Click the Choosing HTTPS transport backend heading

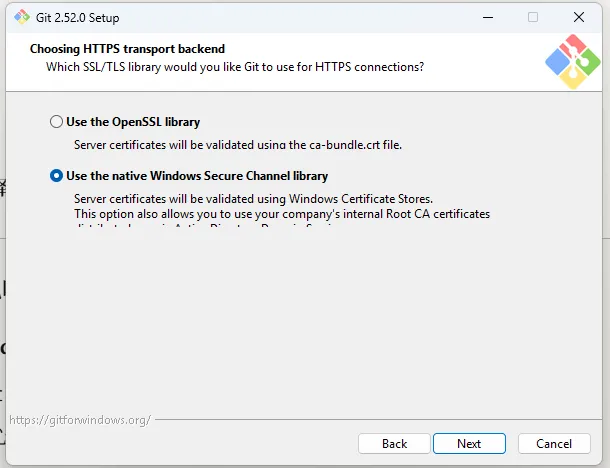(x=127, y=49)
